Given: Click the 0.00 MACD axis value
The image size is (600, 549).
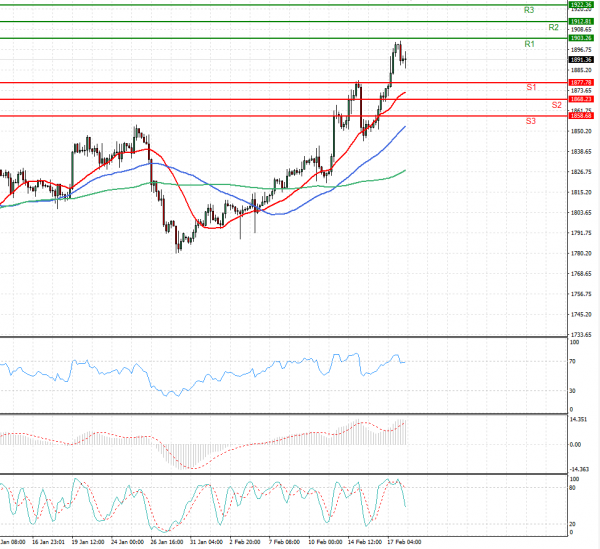Looking at the screenshot, I should (x=575, y=445).
